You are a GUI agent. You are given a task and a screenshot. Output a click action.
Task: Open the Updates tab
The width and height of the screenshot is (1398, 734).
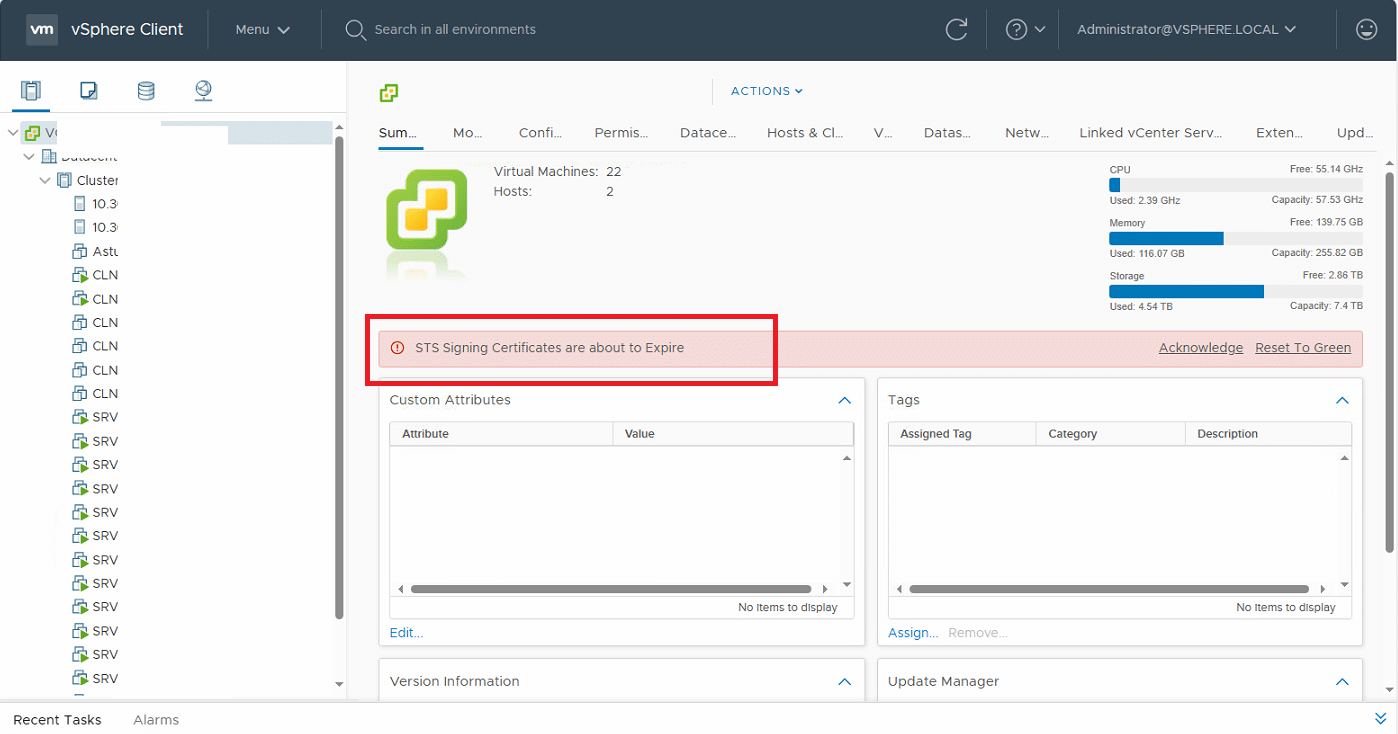coord(1355,133)
